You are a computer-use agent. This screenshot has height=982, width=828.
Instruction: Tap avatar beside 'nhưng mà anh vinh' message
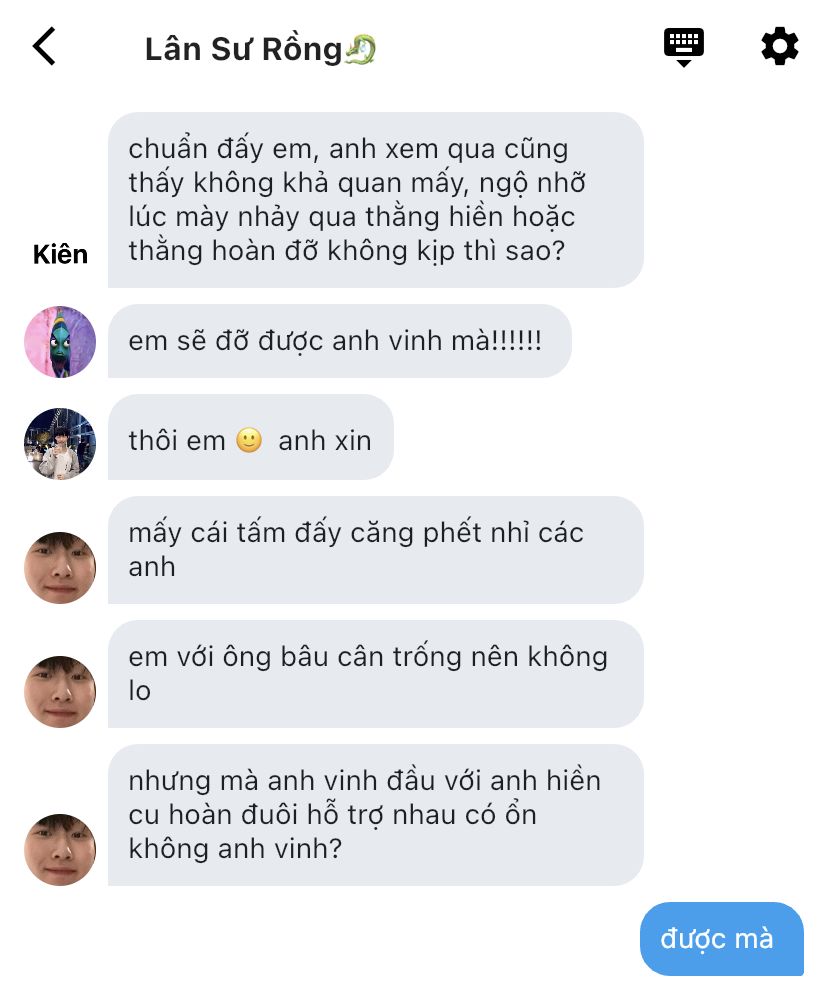pyautogui.click(x=60, y=849)
